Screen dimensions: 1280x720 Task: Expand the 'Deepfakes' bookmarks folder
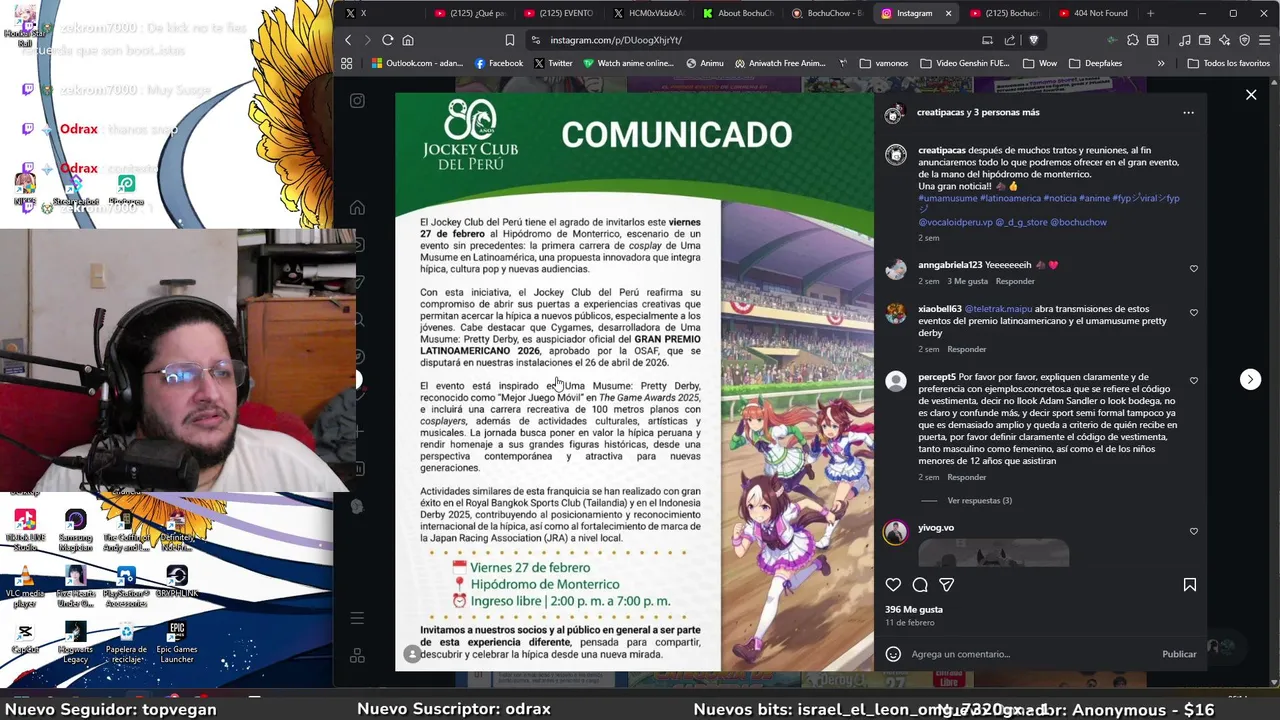[x=1095, y=63]
